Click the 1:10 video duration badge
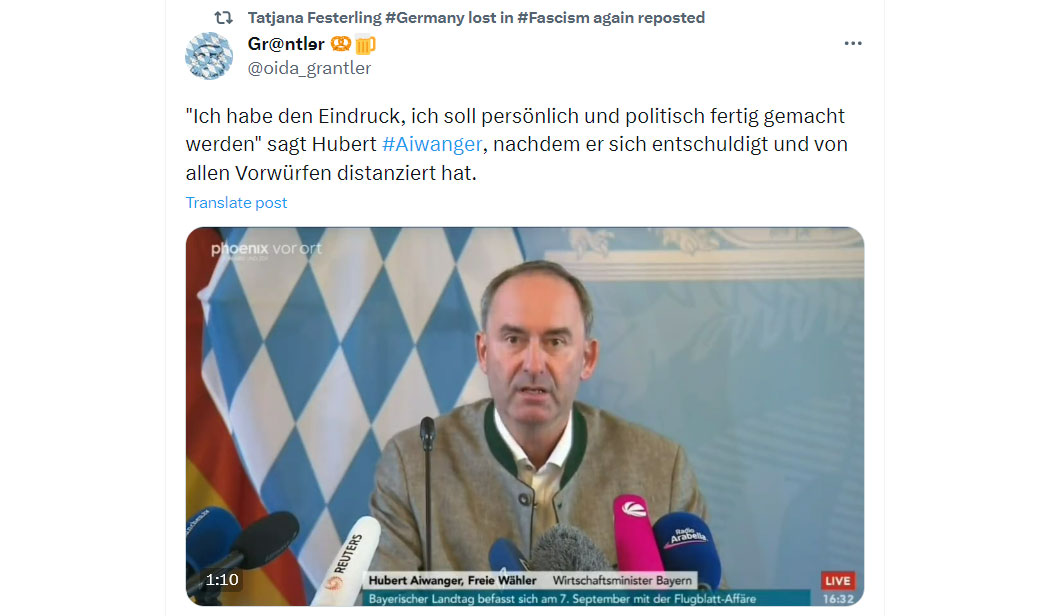The width and height of the screenshot is (1050, 616). (x=222, y=580)
